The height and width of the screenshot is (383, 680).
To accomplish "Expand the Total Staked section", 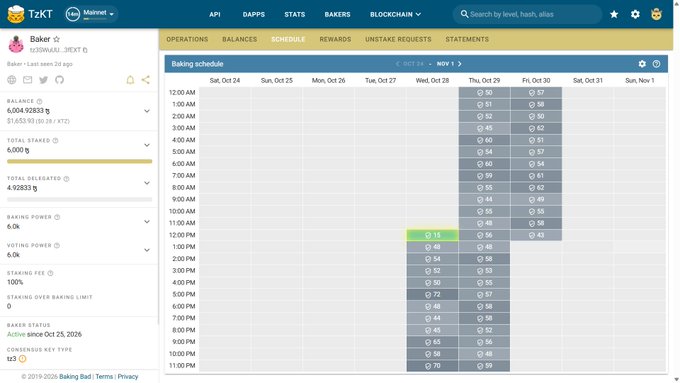I will tap(147, 145).
